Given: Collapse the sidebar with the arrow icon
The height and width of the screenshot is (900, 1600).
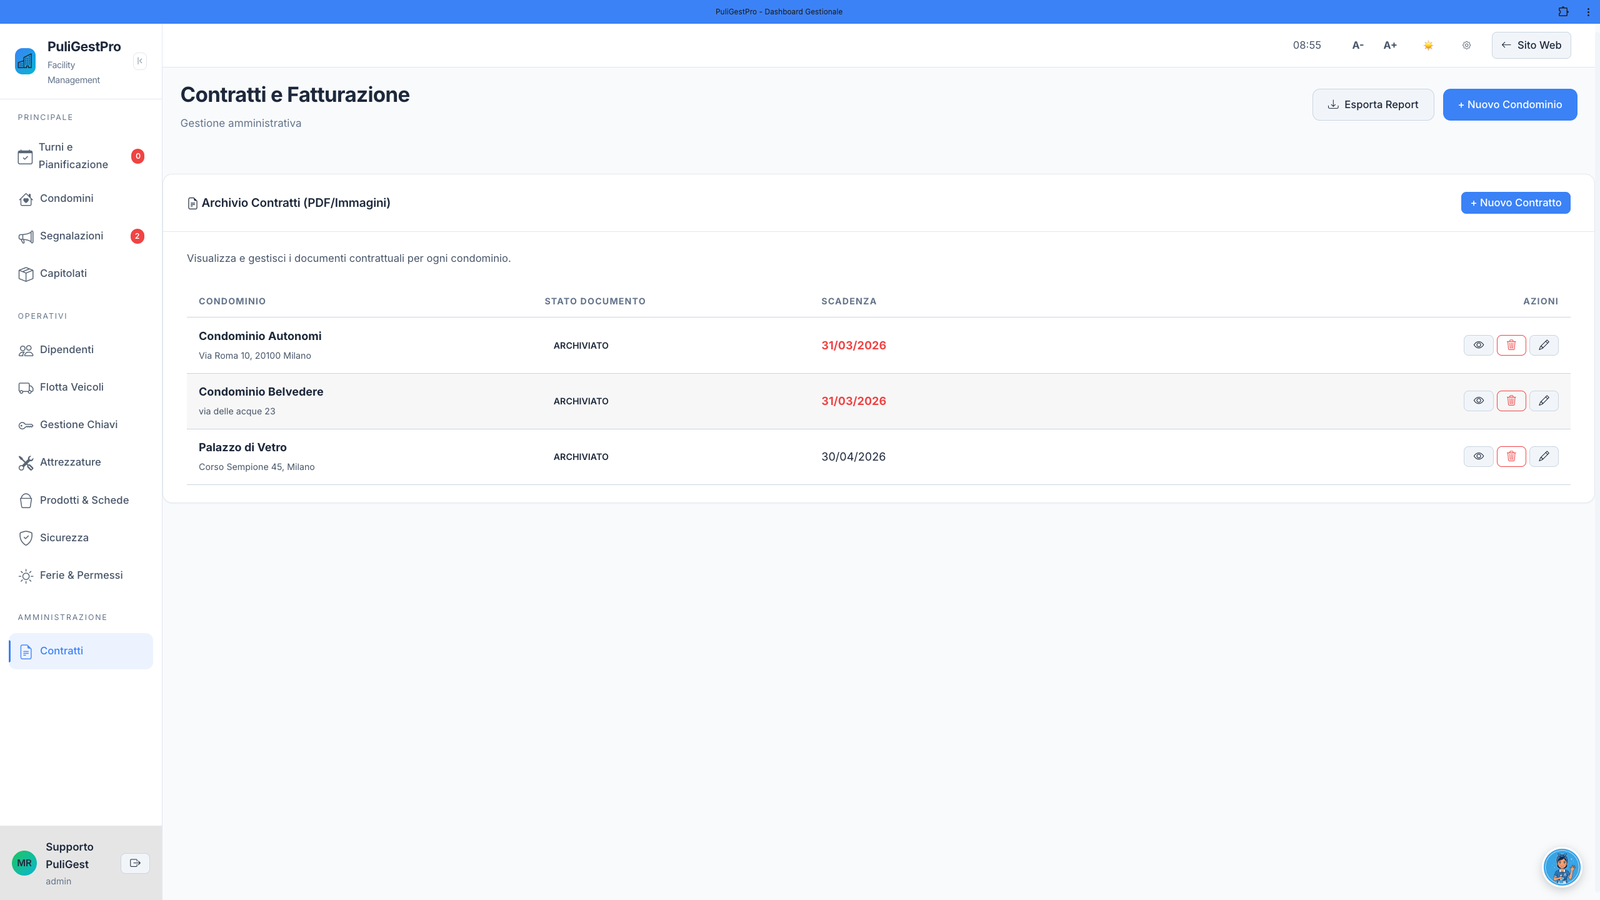Looking at the screenshot, I should (139, 61).
